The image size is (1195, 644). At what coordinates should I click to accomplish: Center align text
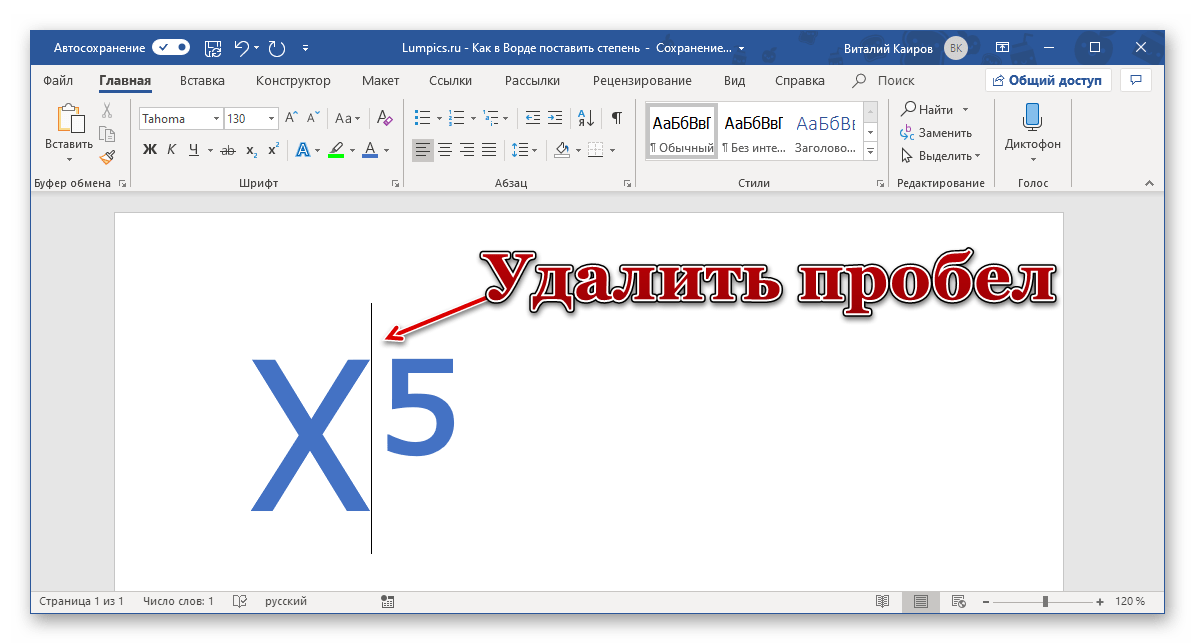(x=445, y=149)
